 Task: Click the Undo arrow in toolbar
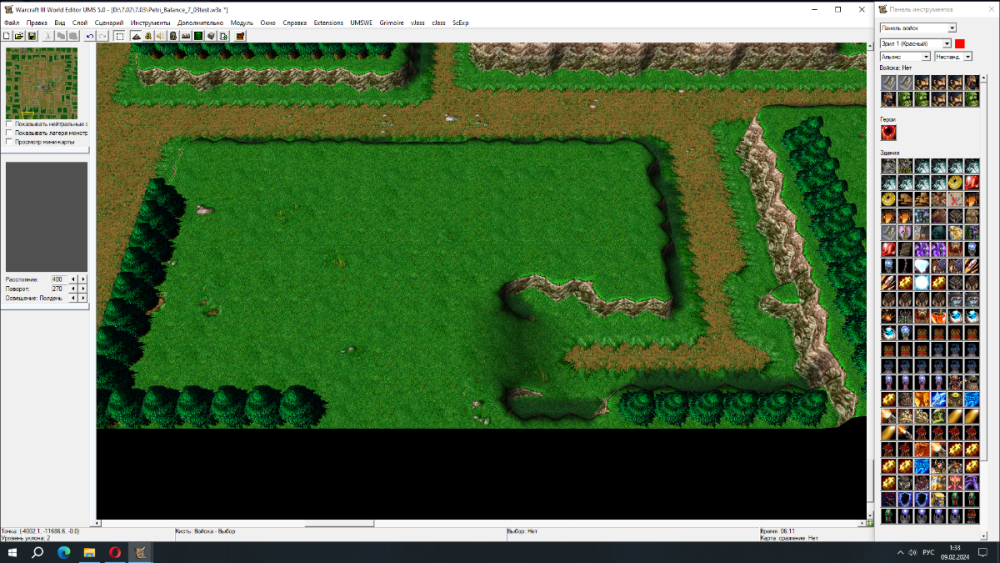point(90,36)
